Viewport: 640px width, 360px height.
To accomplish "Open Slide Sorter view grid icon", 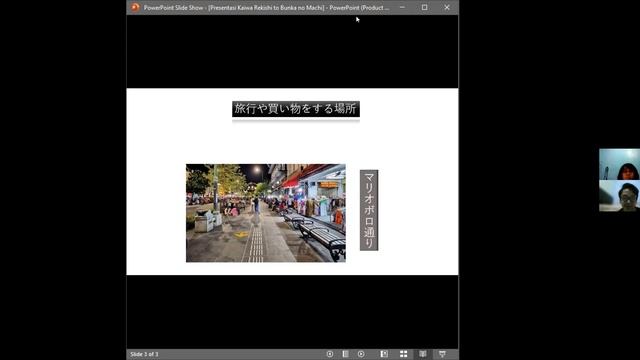I will [x=403, y=354].
